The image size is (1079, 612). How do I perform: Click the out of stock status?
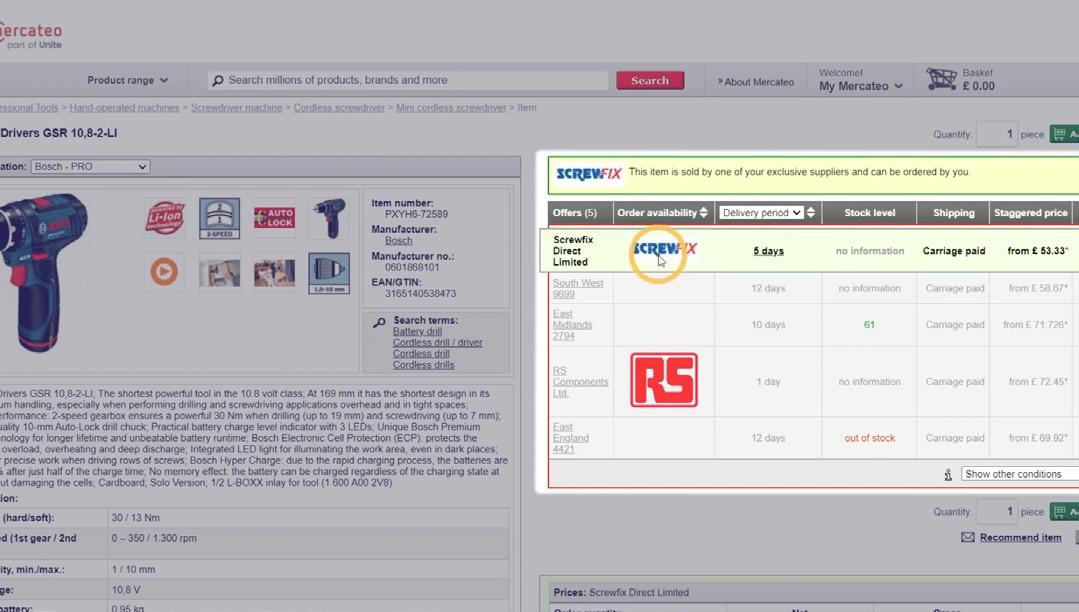coord(869,438)
